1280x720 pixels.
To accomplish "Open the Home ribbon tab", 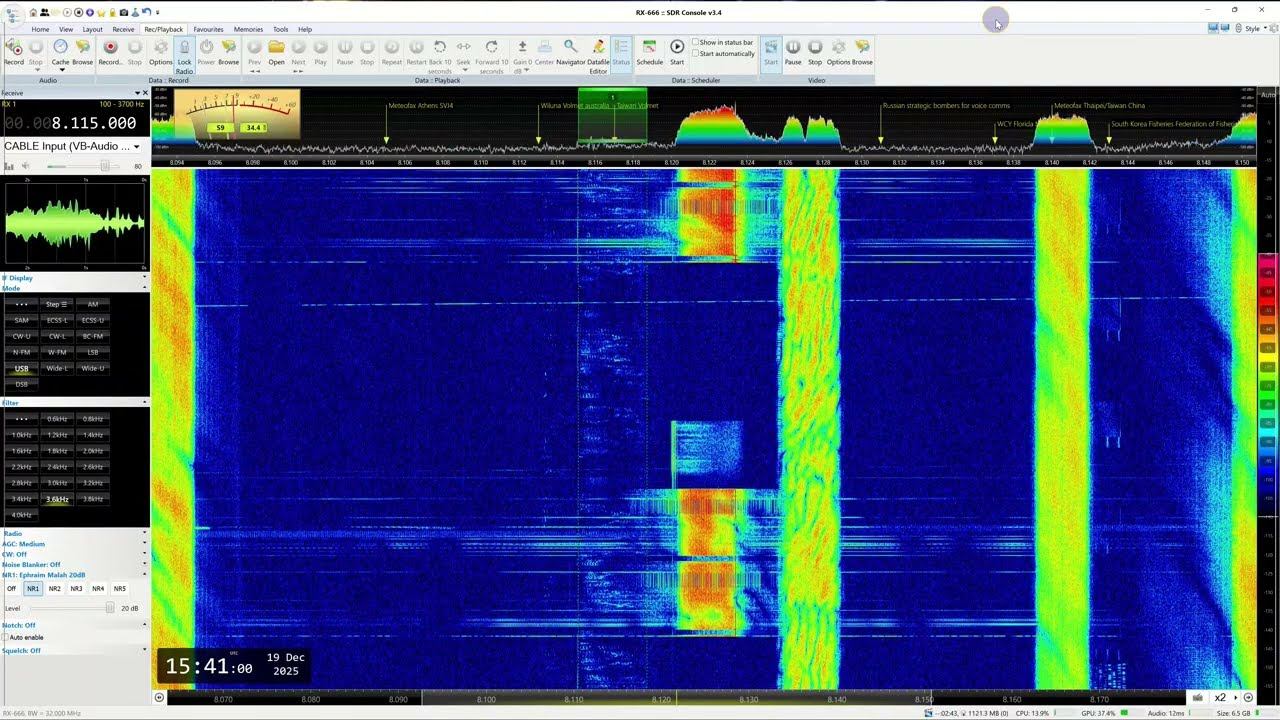I will pyautogui.click(x=40, y=29).
